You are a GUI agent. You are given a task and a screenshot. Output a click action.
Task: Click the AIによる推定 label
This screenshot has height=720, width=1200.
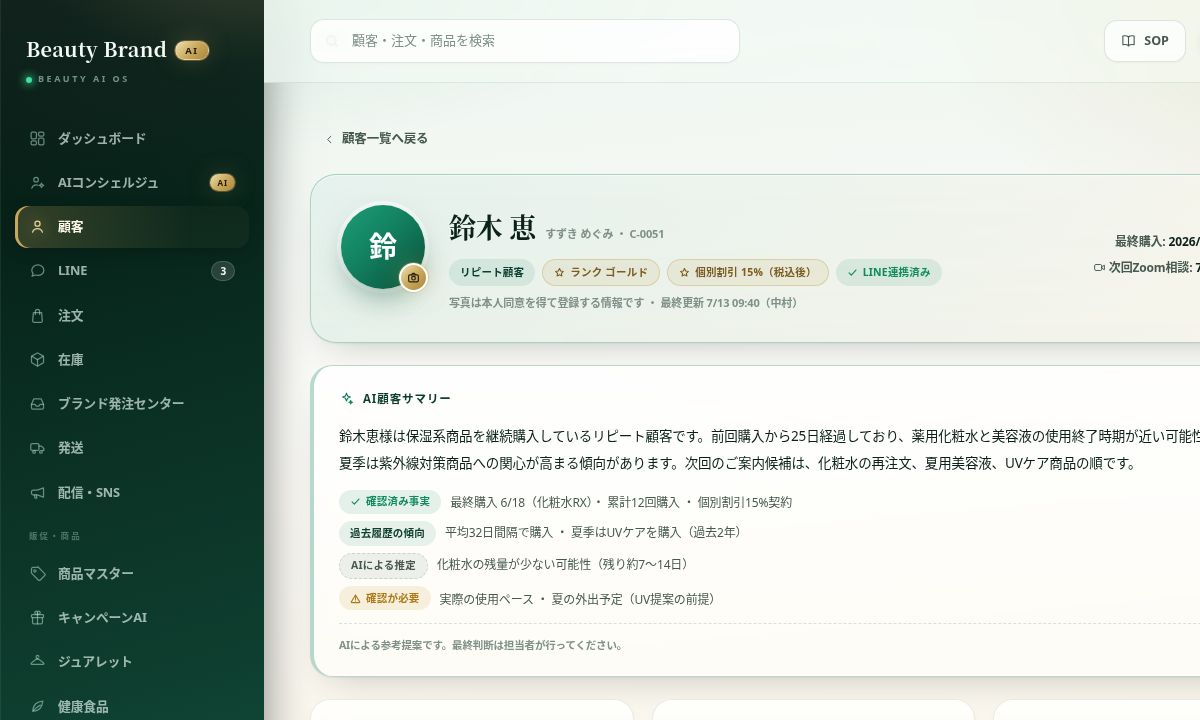[x=383, y=565]
